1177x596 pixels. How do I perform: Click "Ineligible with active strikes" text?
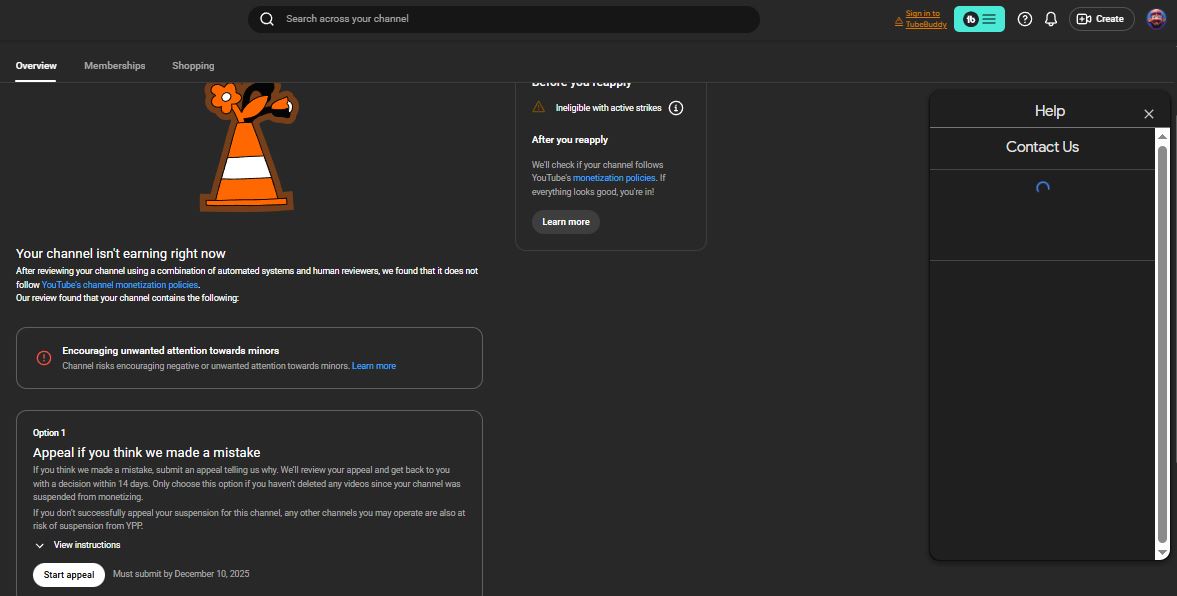(x=608, y=108)
